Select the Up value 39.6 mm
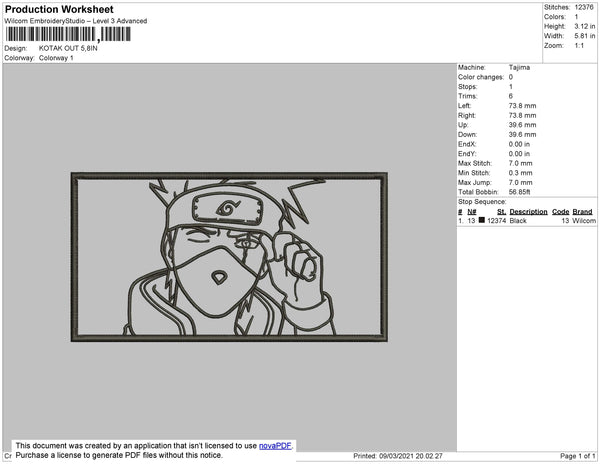The image size is (600, 464). (522, 125)
